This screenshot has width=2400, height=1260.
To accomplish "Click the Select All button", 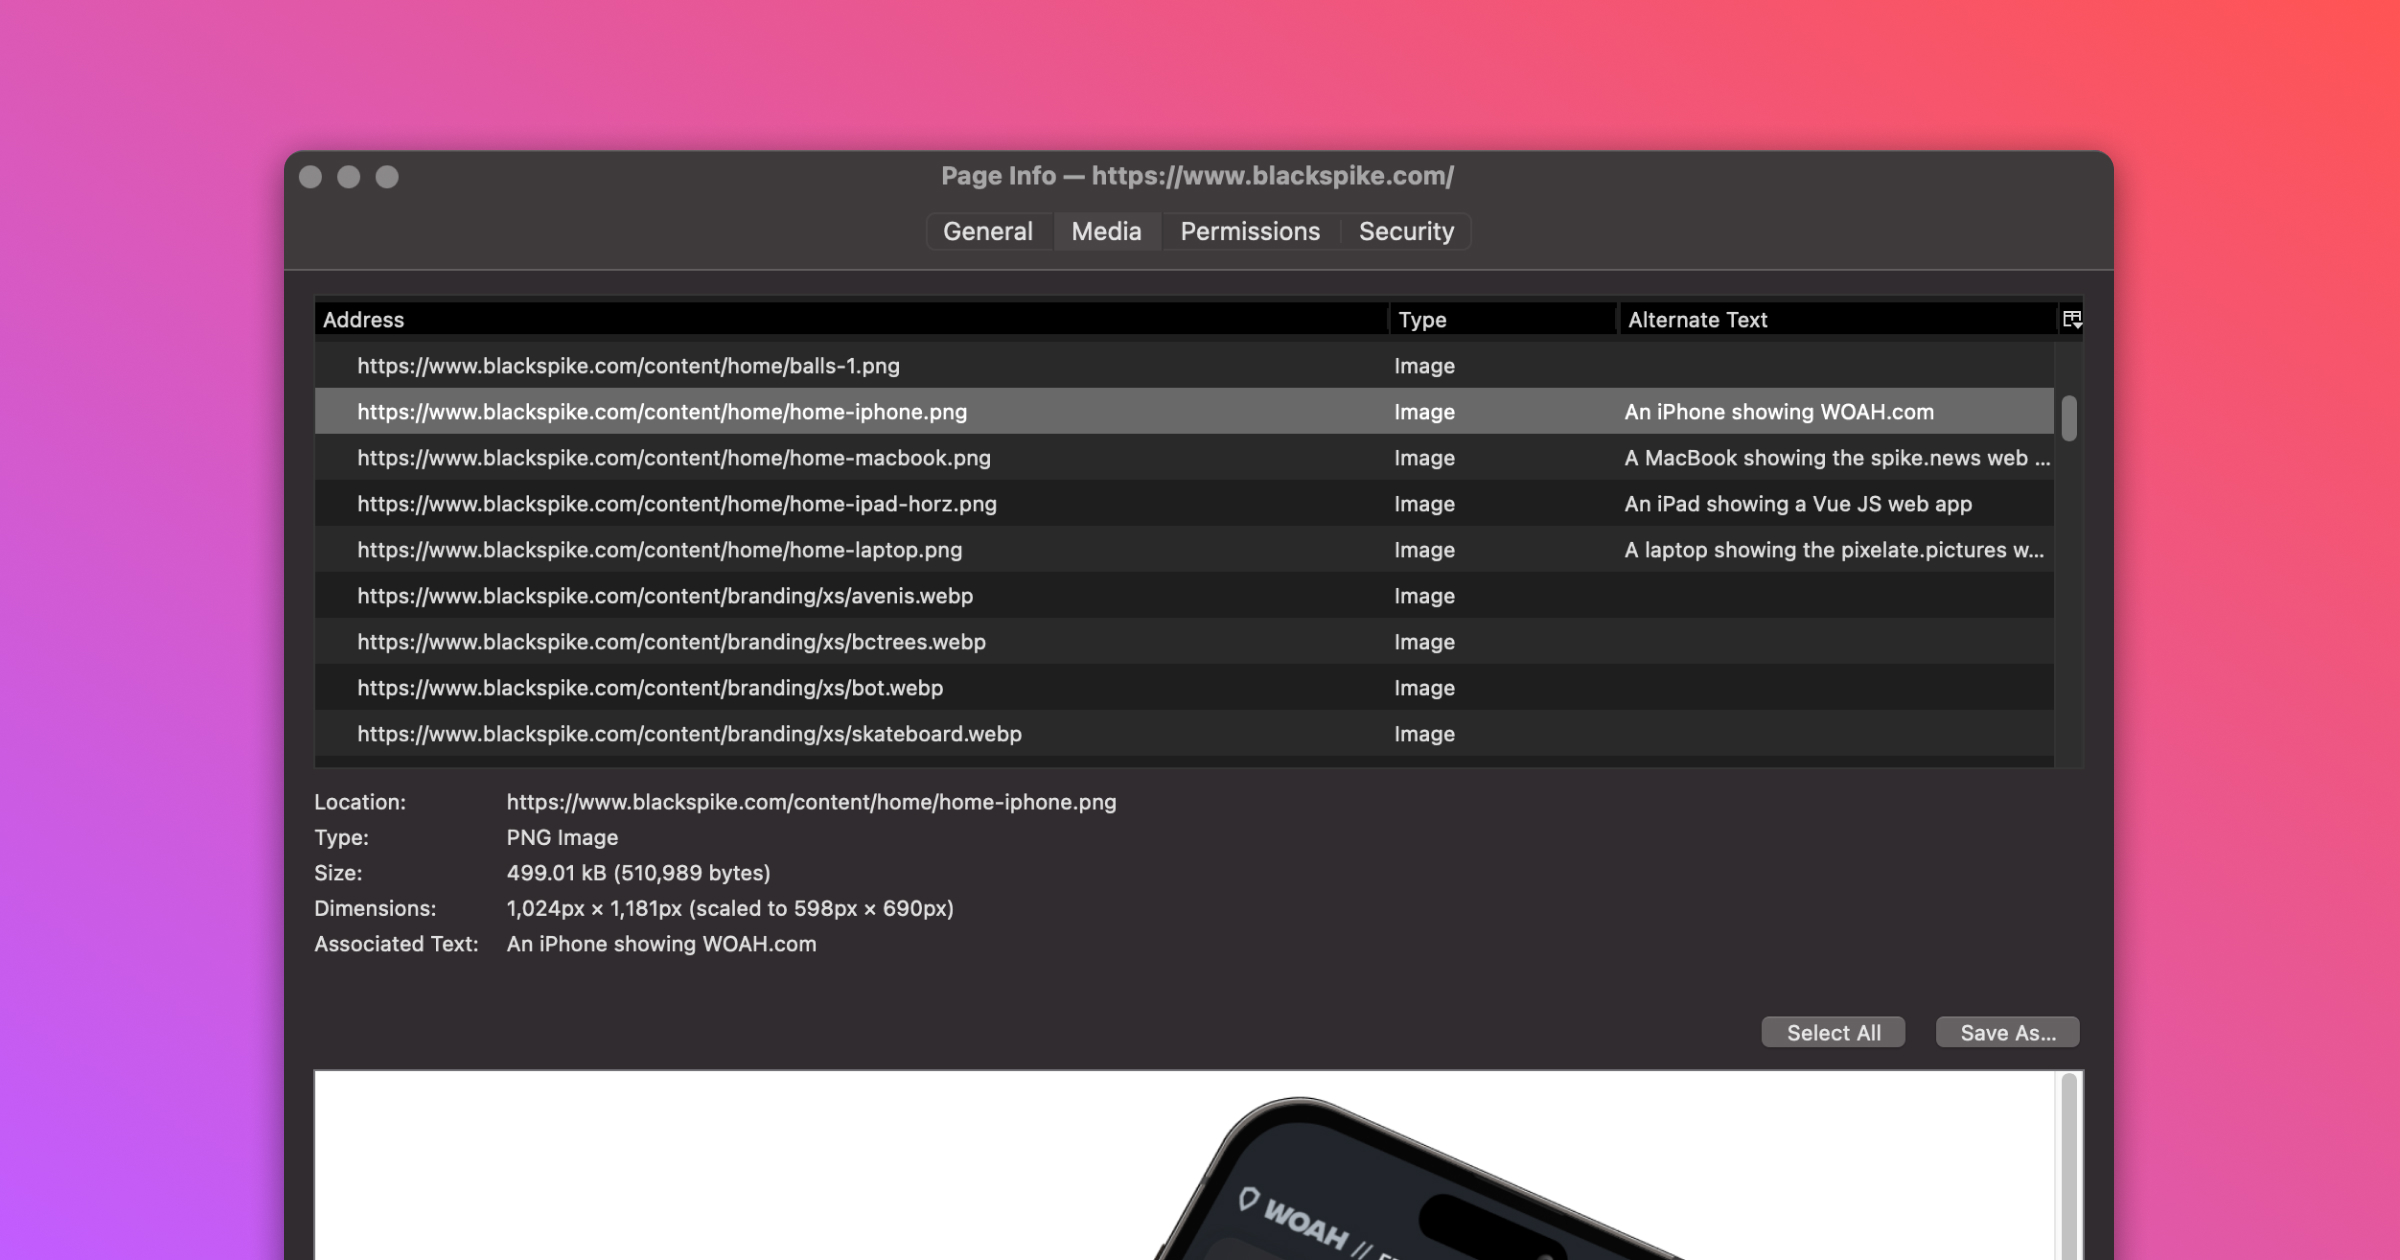I will coord(1833,1032).
